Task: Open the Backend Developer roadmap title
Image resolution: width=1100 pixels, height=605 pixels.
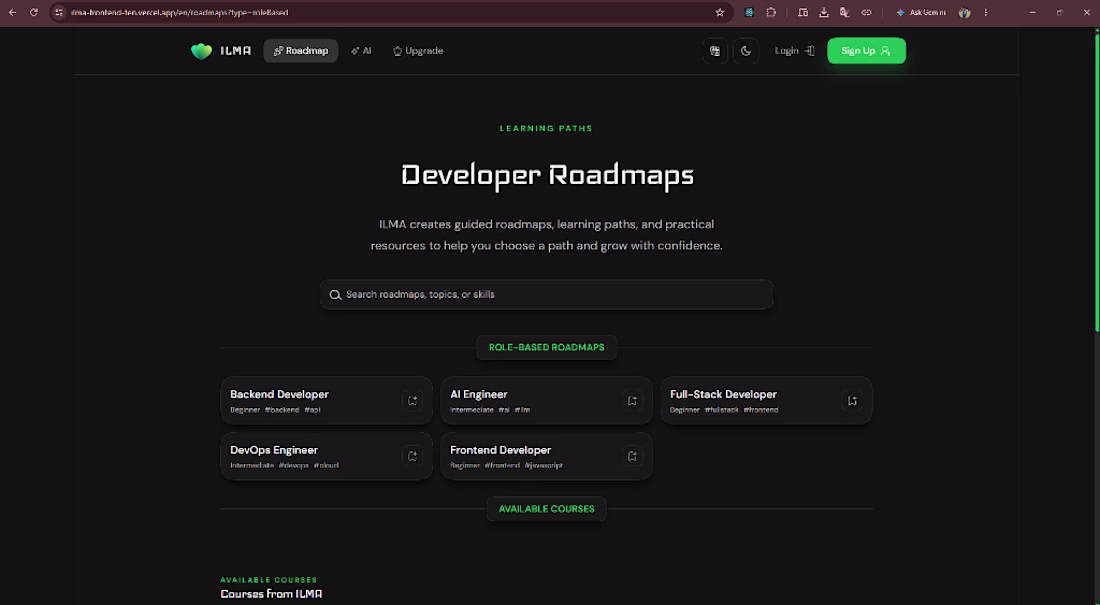Action: pyautogui.click(x=279, y=394)
